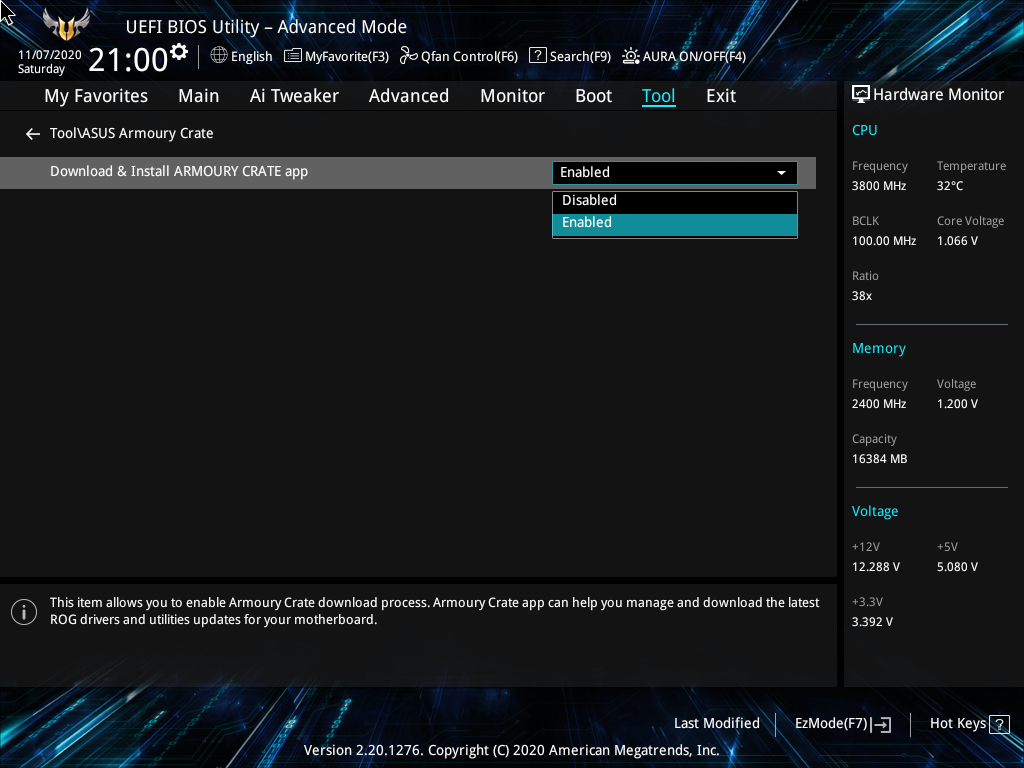
Task: Click the Tool\ASUS Armoury Crate breadcrumb text
Action: (132, 133)
